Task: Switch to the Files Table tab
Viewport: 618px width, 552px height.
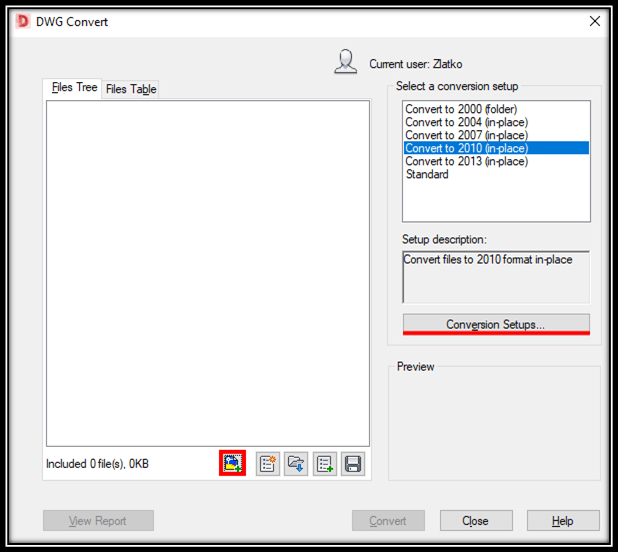Action: (131, 89)
